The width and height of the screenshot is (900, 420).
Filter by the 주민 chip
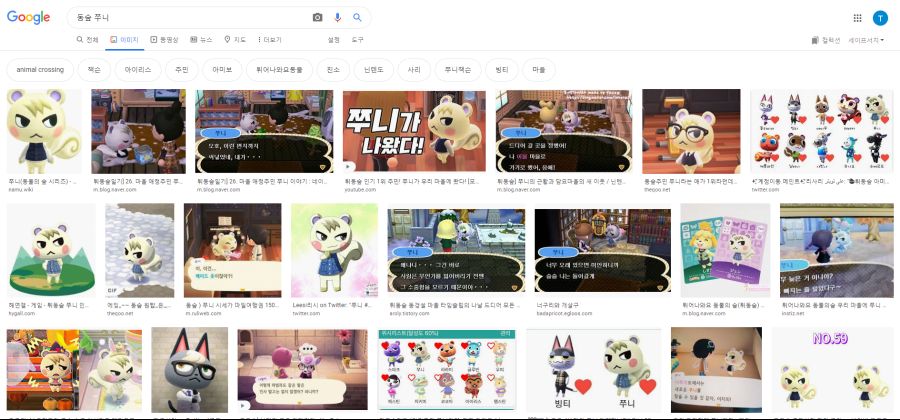[181, 70]
